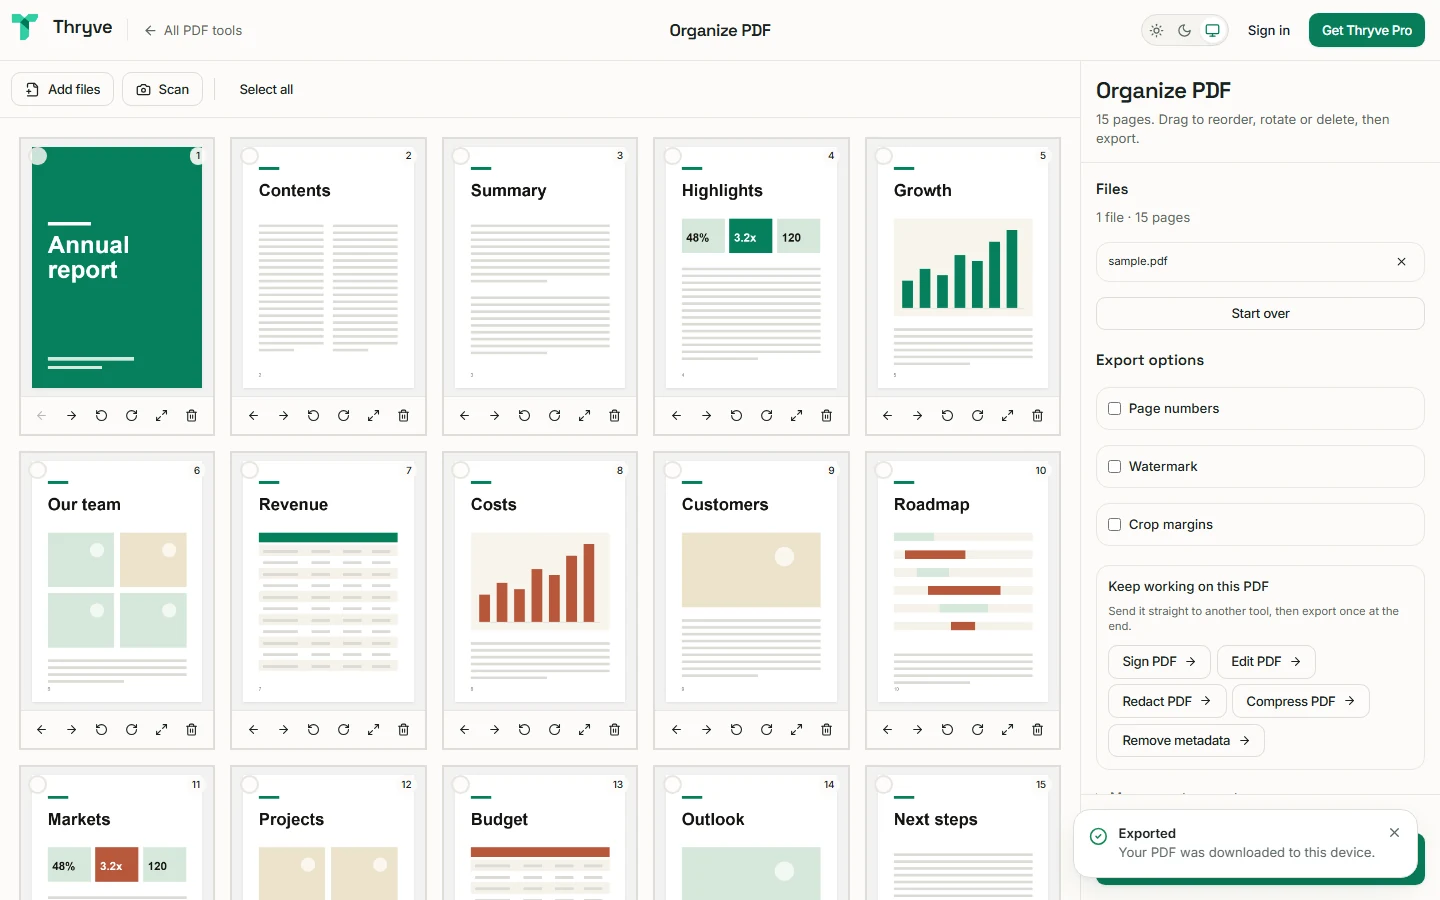Delete the Annual report cover page
The width and height of the screenshot is (1440, 900).
coord(191,416)
